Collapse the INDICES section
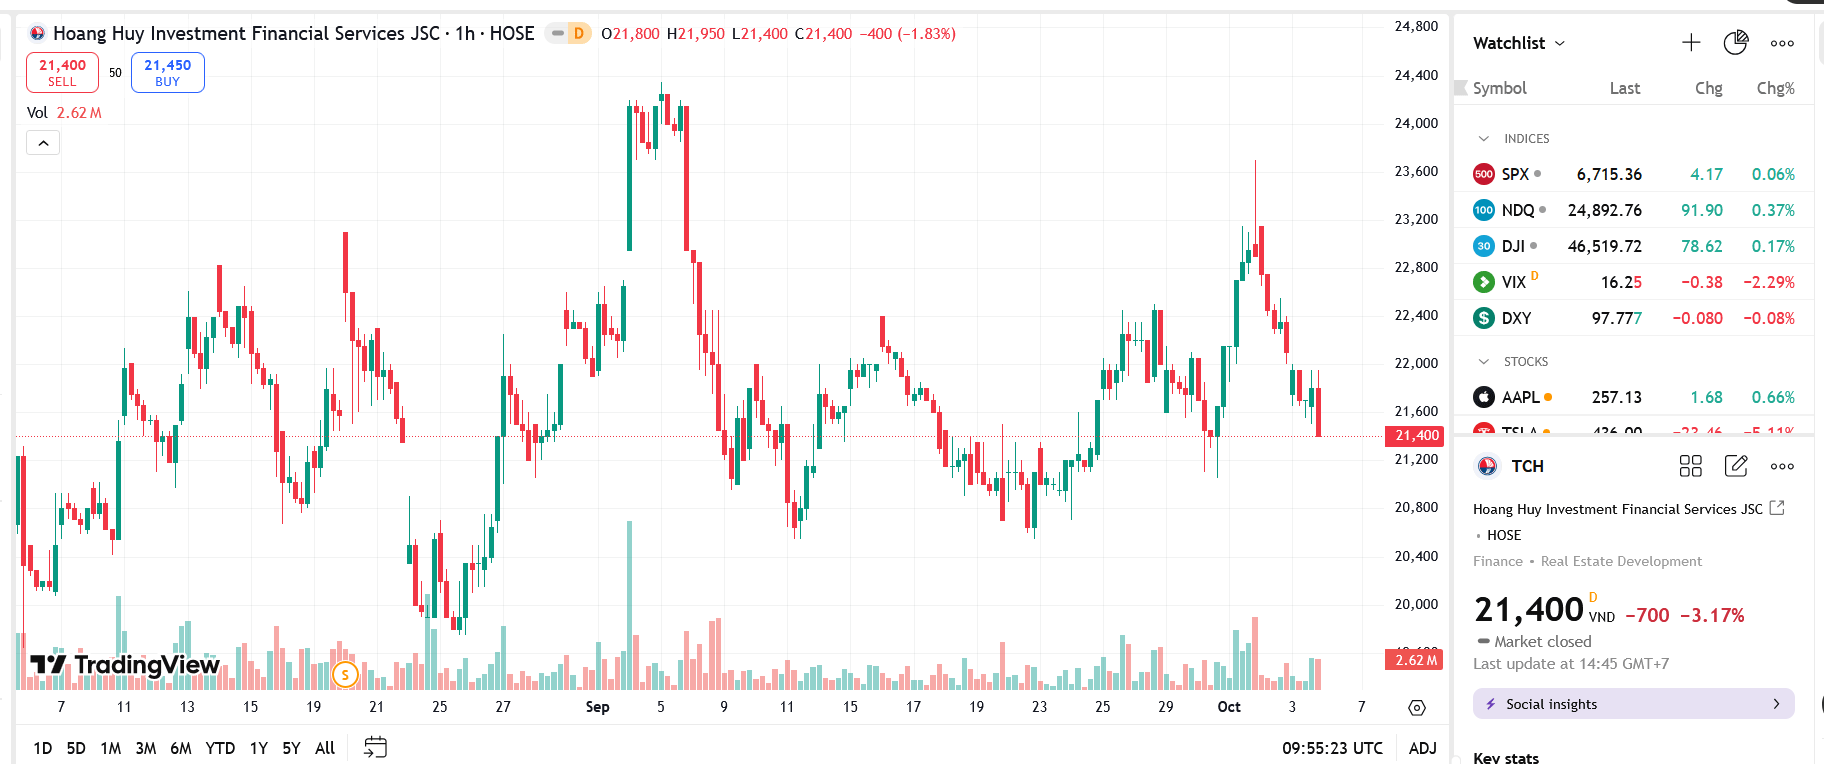This screenshot has height=764, width=1824. tap(1484, 139)
